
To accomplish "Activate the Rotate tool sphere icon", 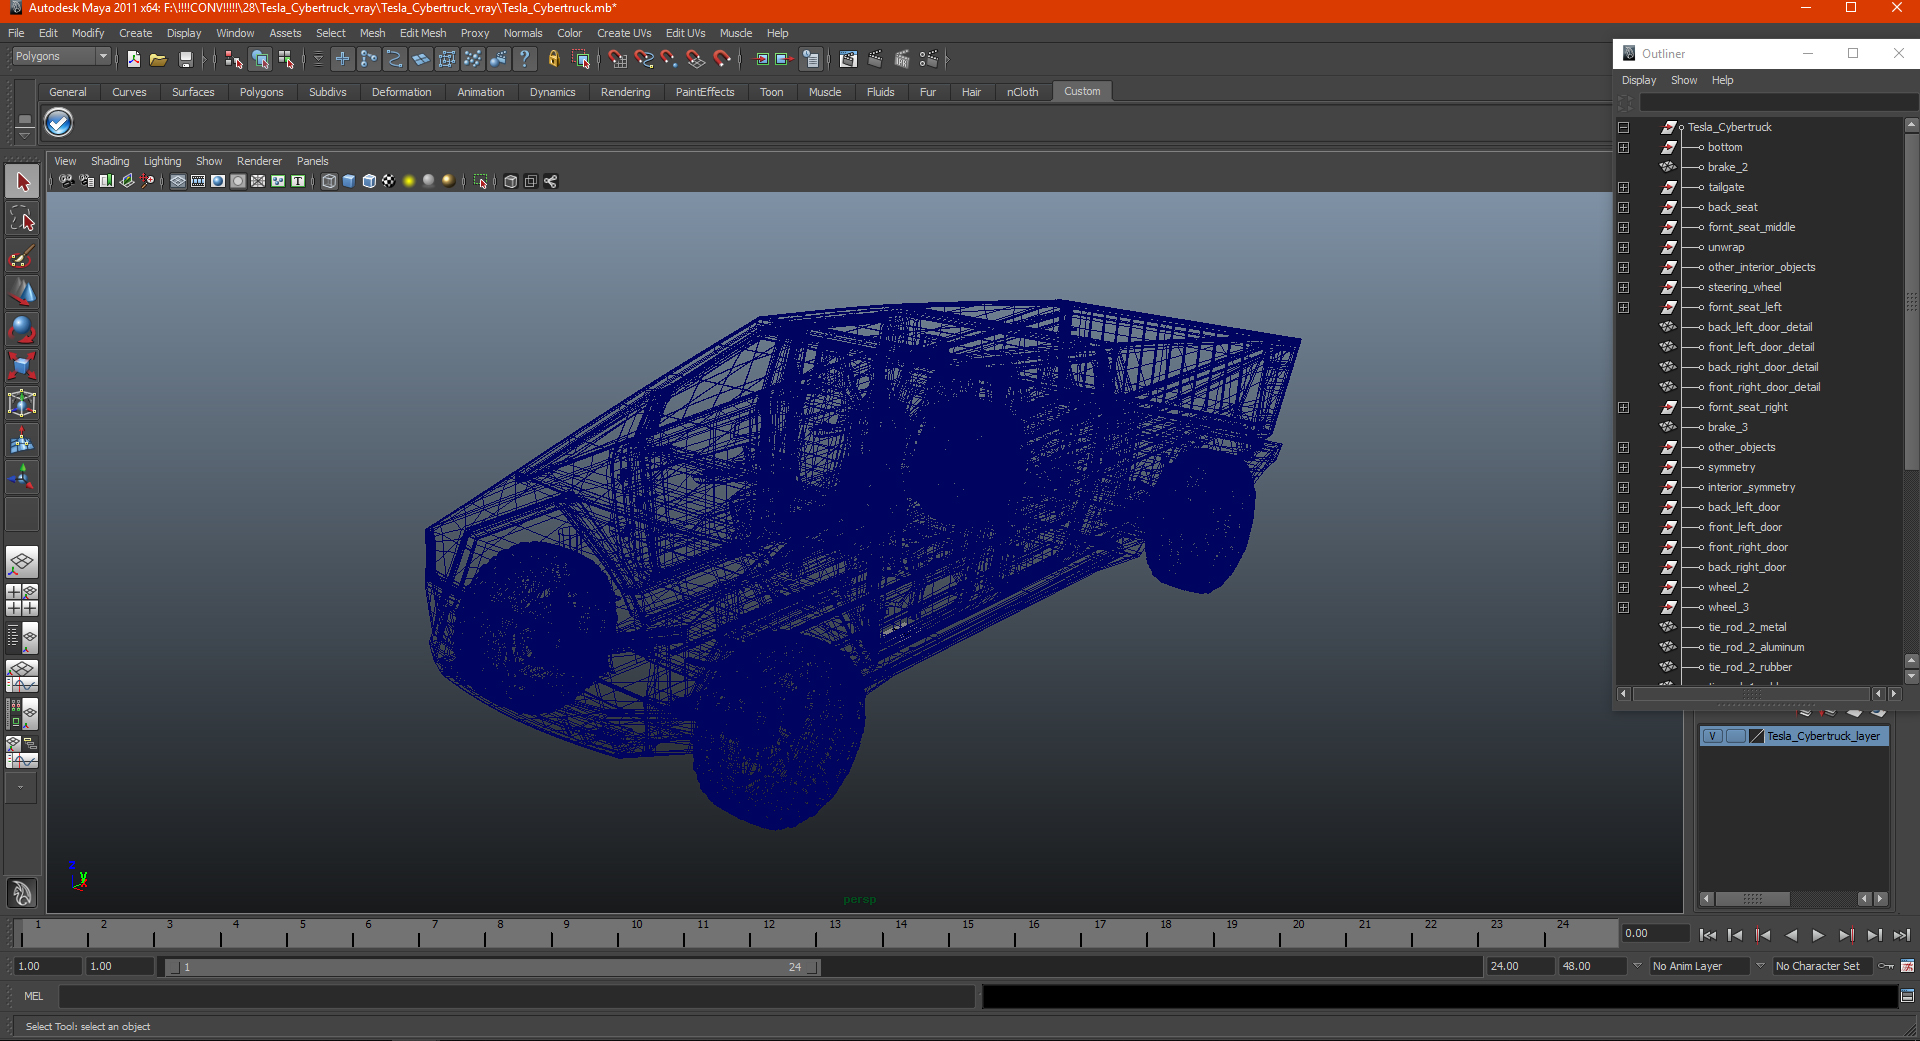I will click(x=22, y=329).
